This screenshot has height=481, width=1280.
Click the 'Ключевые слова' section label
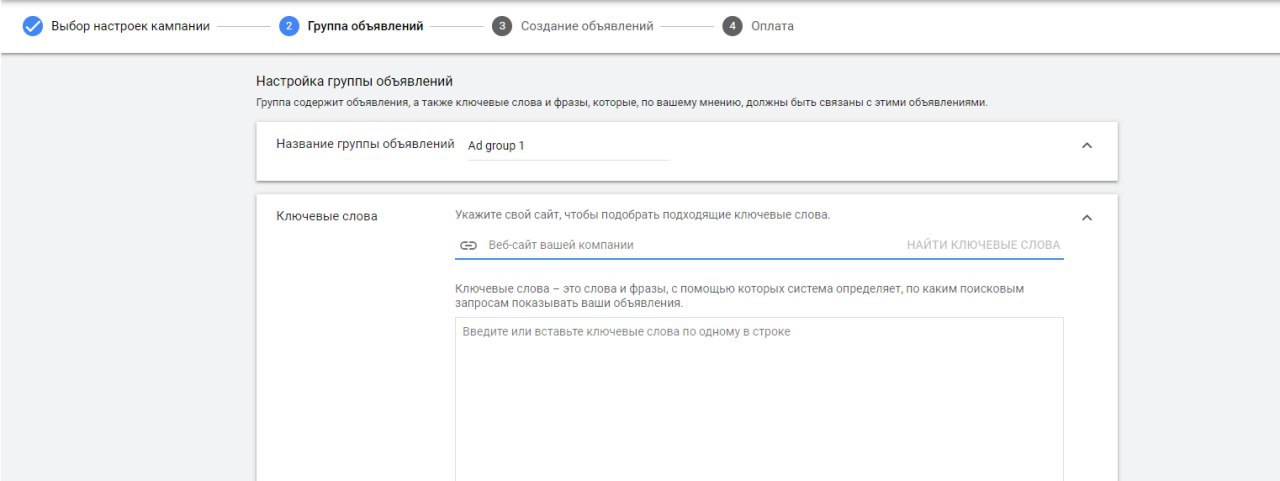pyautogui.click(x=327, y=216)
